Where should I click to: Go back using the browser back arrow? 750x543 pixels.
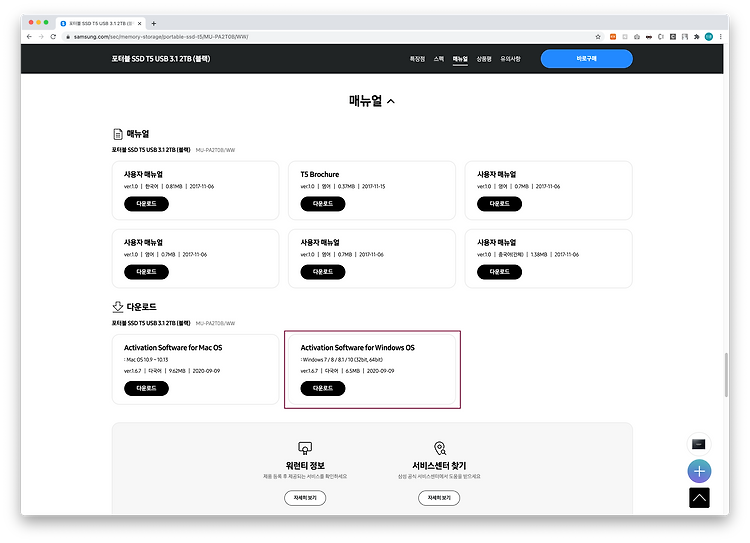pyautogui.click(x=29, y=36)
